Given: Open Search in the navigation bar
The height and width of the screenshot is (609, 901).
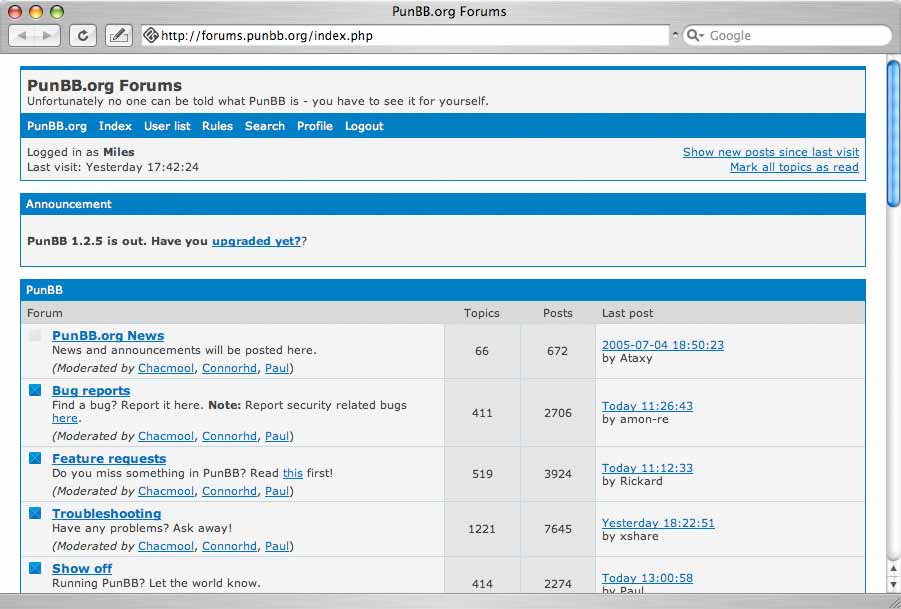Looking at the screenshot, I should 265,126.
